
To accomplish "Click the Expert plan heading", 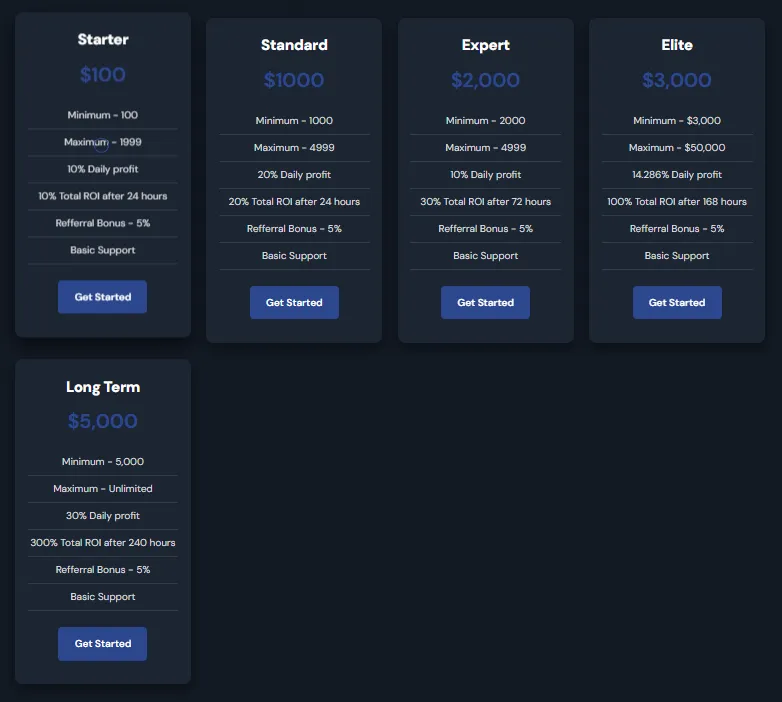I will click(x=485, y=45).
